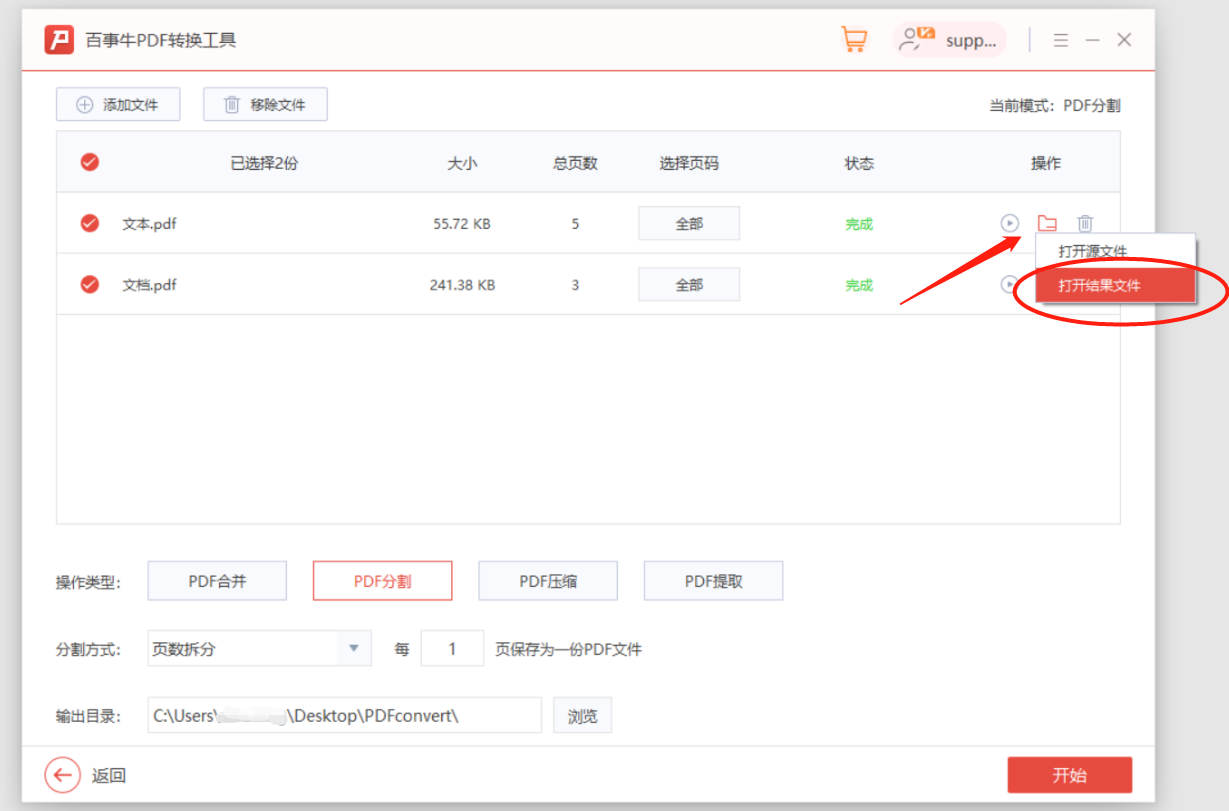Uncheck the 文本.pdf file checkbox
The height and width of the screenshot is (811, 1229).
click(90, 223)
